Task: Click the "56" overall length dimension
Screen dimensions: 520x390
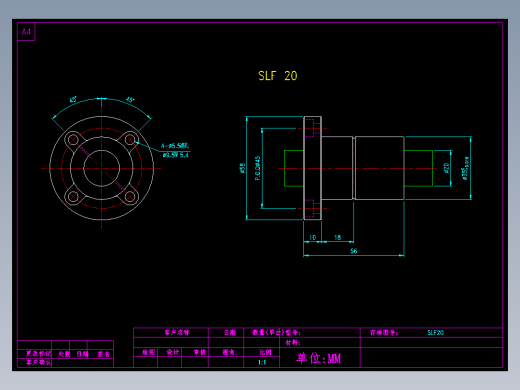Action: 354,251
